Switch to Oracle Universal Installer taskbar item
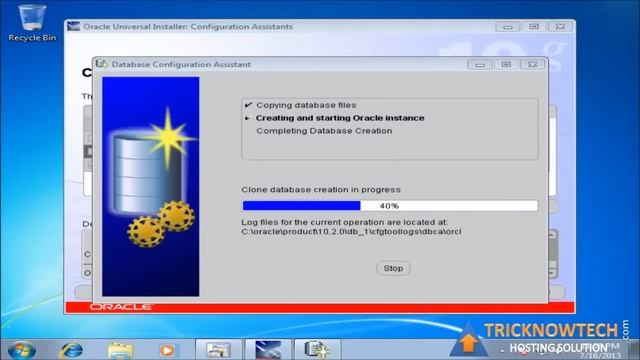This screenshot has width=640, height=360. 268,350
